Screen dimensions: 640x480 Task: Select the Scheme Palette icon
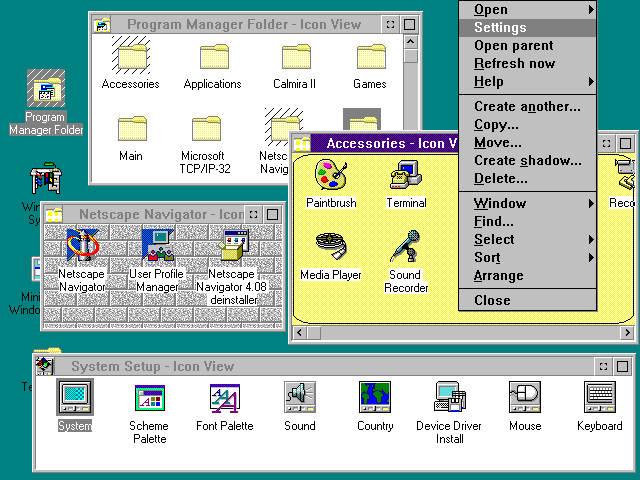(149, 398)
